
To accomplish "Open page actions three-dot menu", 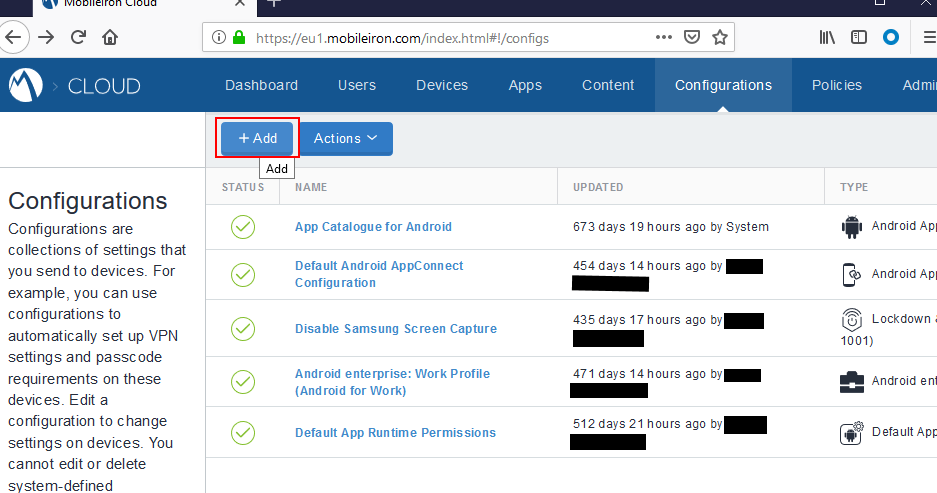I will (x=664, y=38).
